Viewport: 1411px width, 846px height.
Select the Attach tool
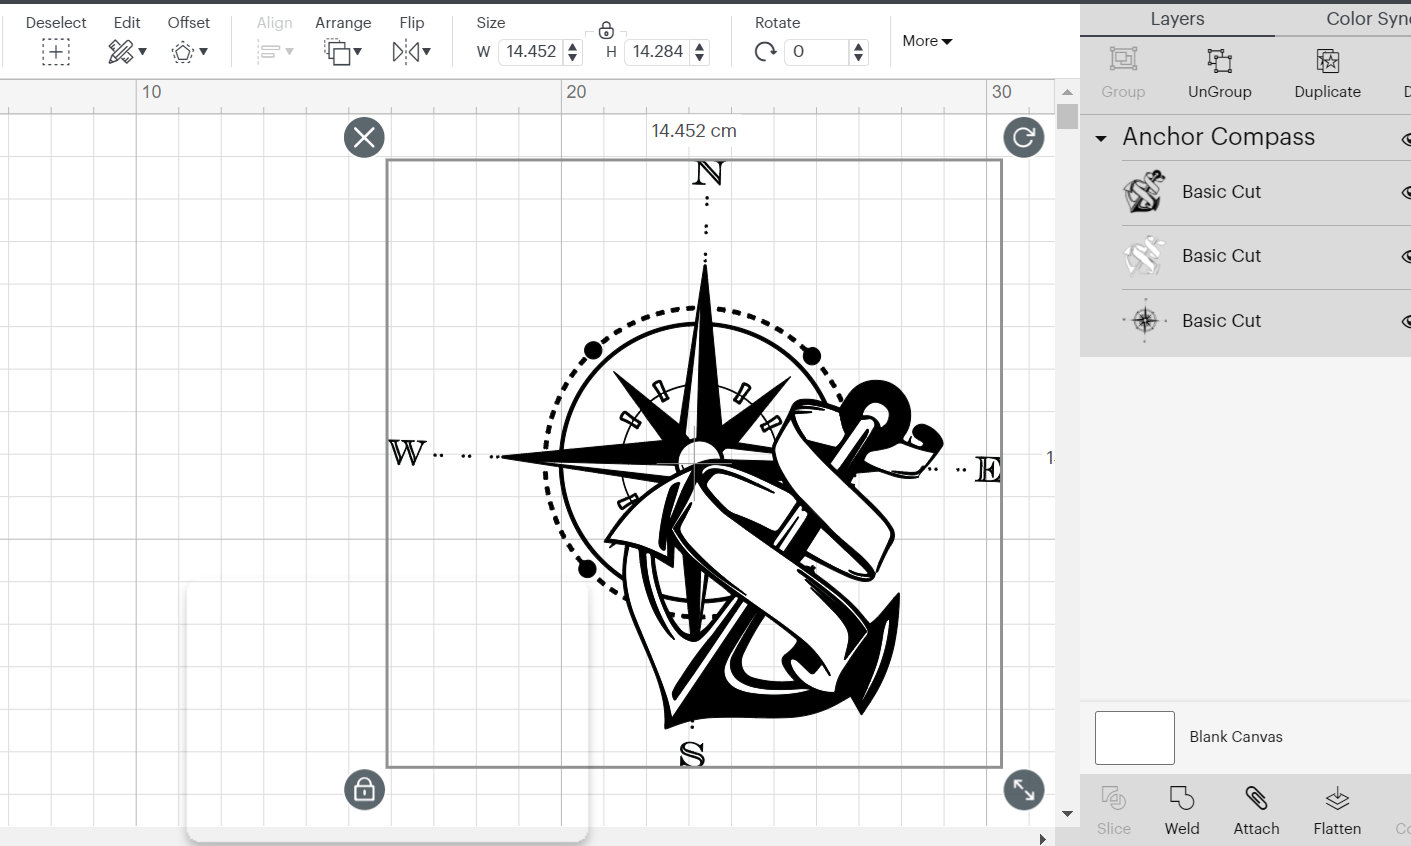(1256, 810)
